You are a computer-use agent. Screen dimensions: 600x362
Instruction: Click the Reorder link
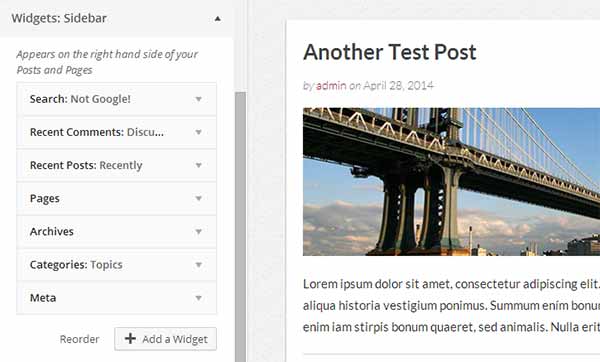click(79, 339)
